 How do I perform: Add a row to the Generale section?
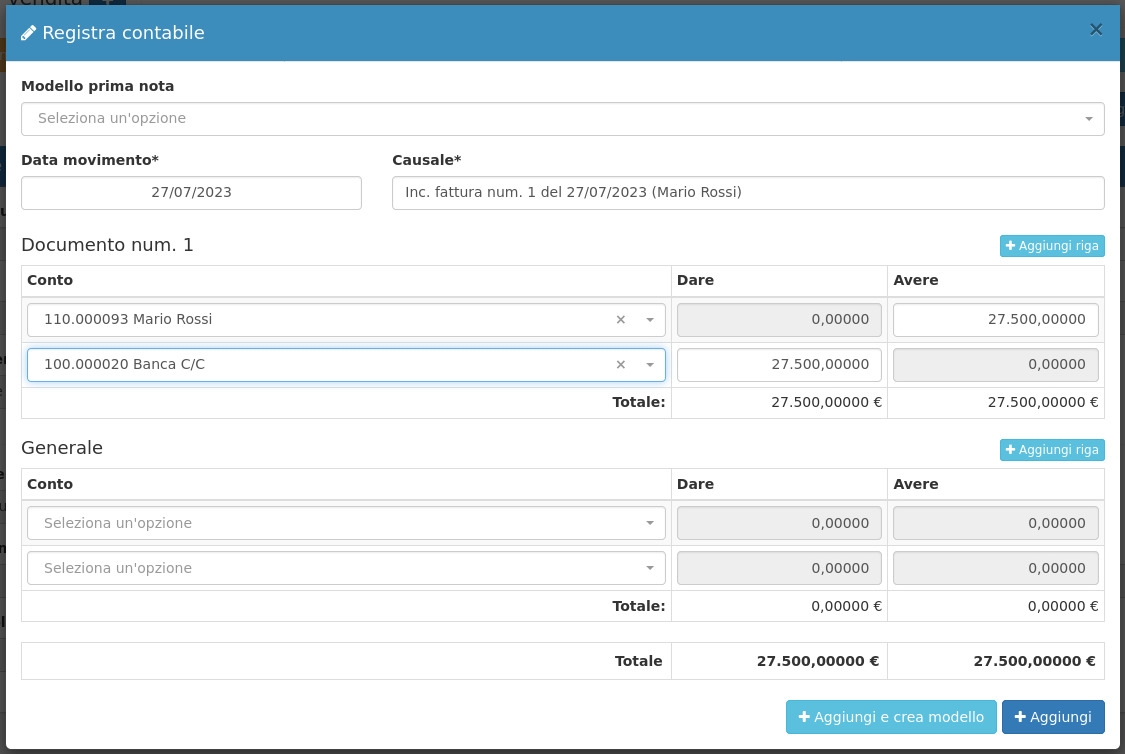(x=1051, y=450)
